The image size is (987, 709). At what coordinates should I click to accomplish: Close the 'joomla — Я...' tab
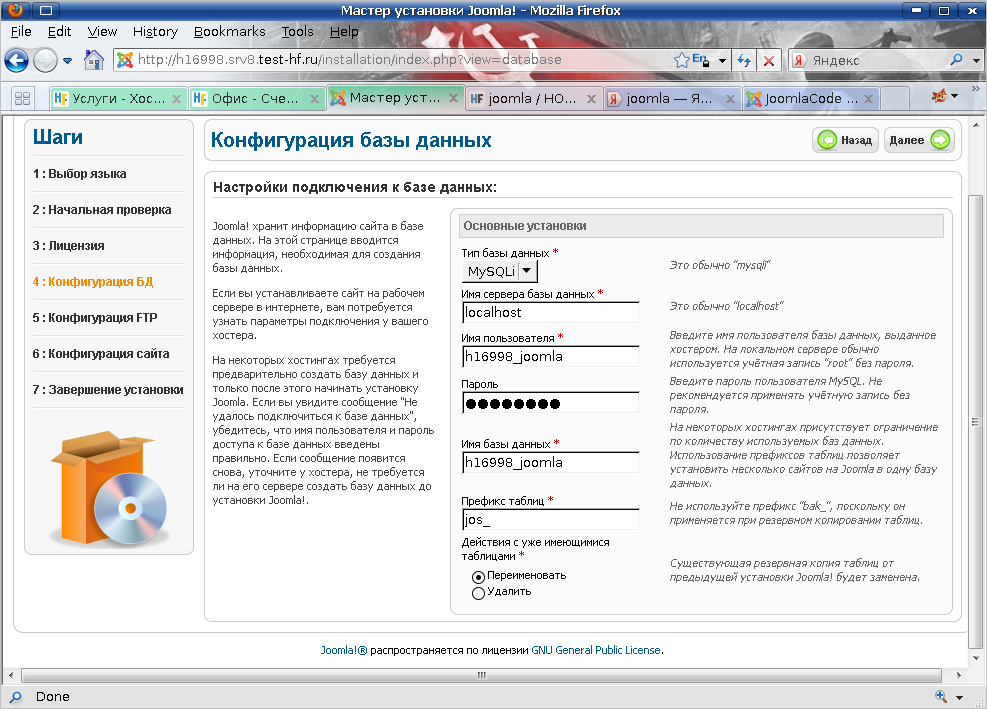[x=730, y=99]
